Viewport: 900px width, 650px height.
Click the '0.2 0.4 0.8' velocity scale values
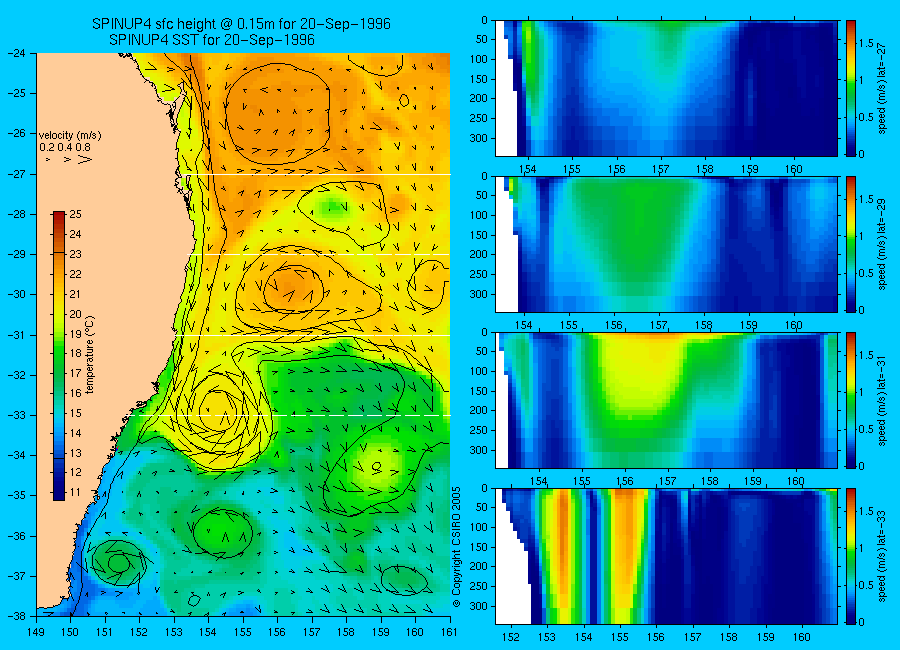tap(65, 147)
